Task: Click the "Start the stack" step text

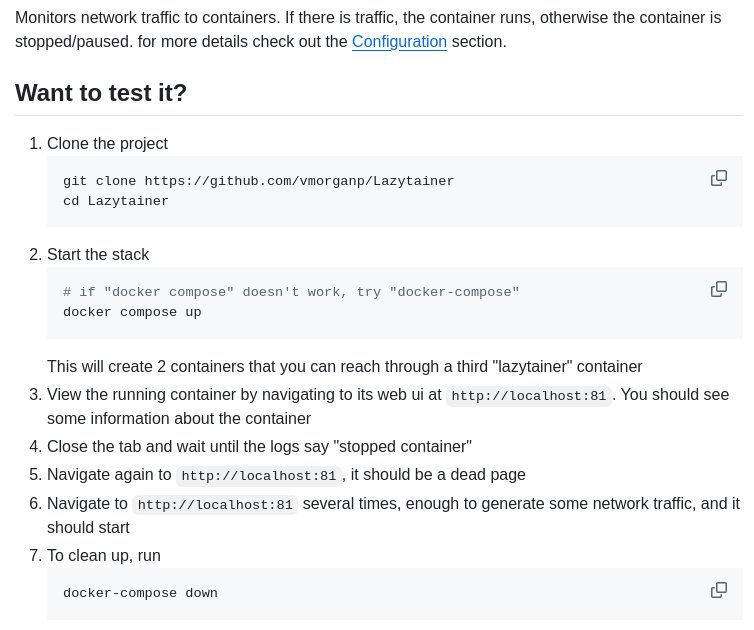Action: tap(98, 254)
